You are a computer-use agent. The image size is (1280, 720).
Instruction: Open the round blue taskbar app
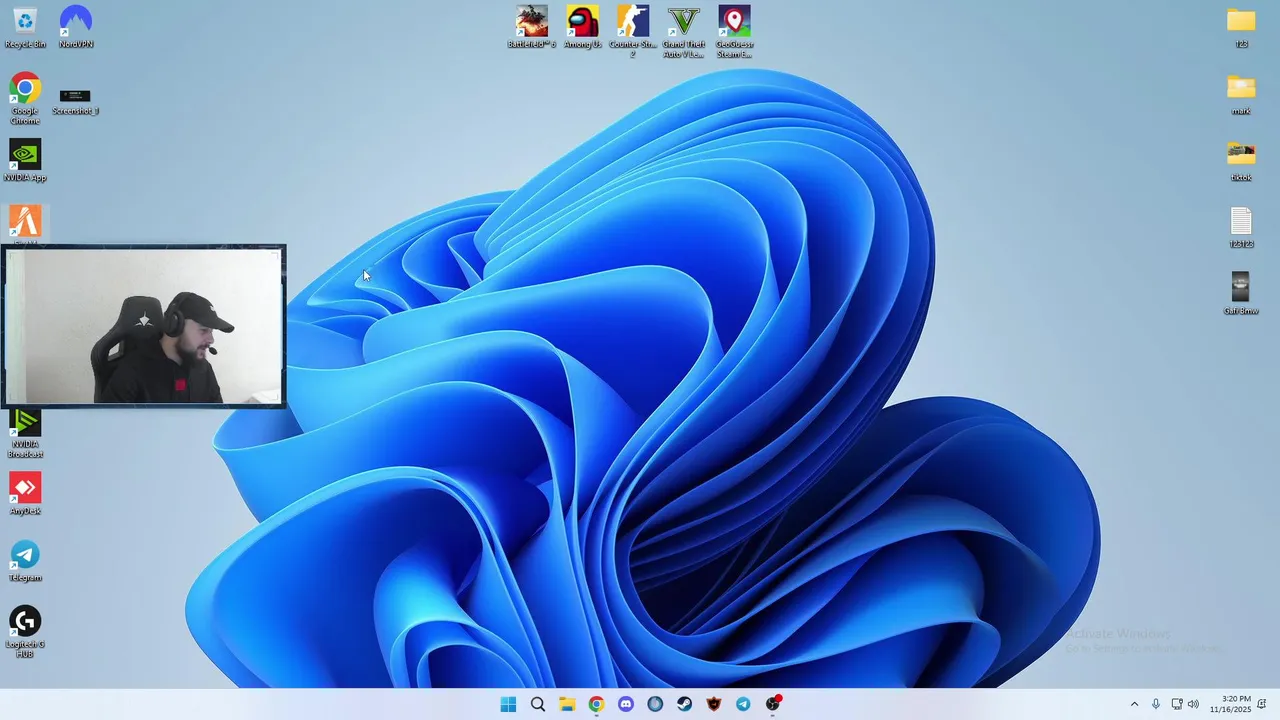click(655, 704)
